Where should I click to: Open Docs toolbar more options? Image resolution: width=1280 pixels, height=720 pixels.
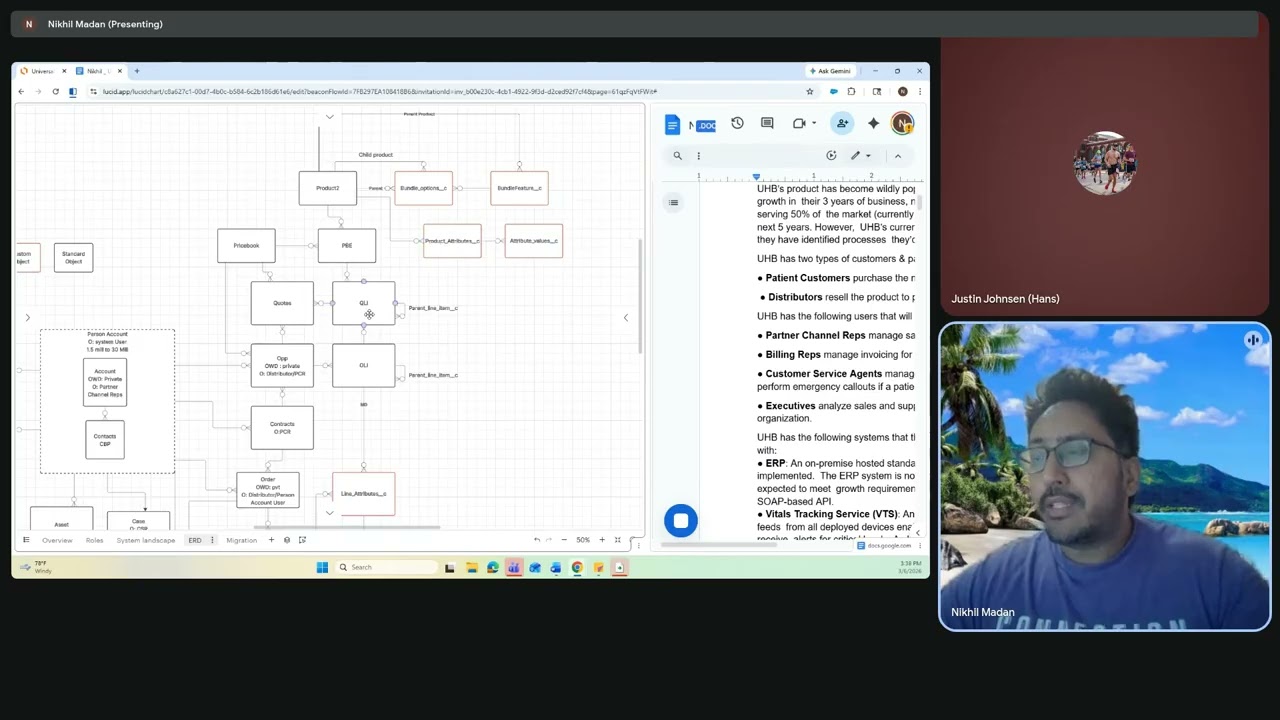pos(698,156)
